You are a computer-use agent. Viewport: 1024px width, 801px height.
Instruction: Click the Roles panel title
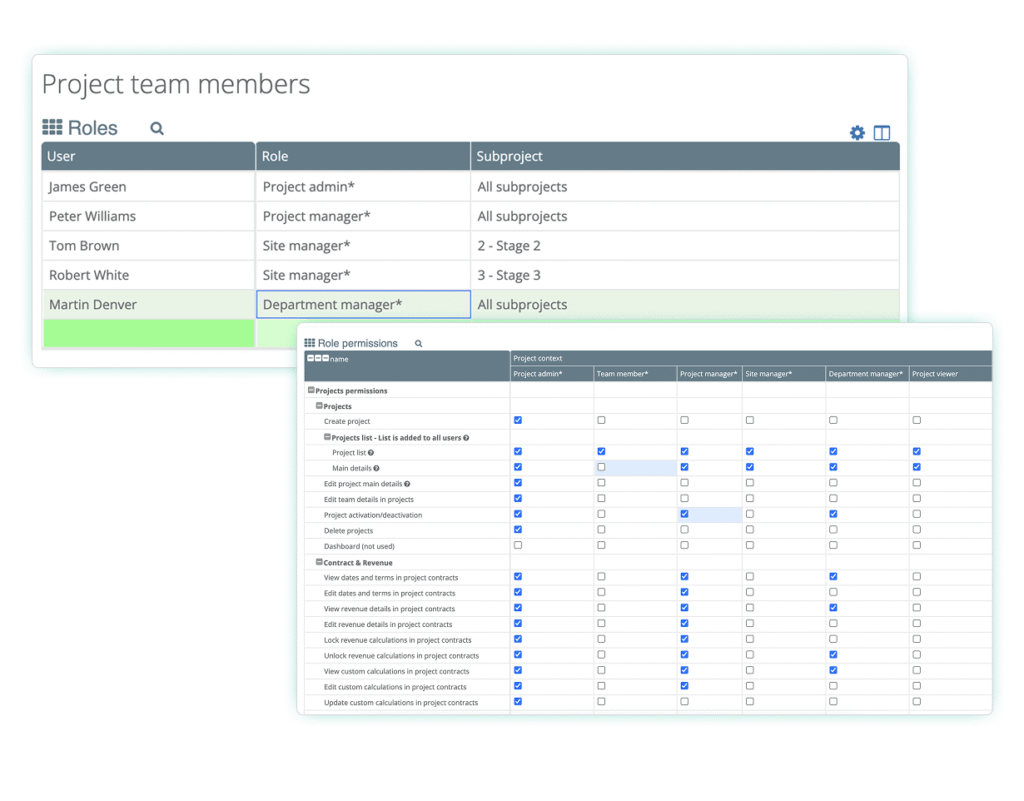tap(92, 127)
